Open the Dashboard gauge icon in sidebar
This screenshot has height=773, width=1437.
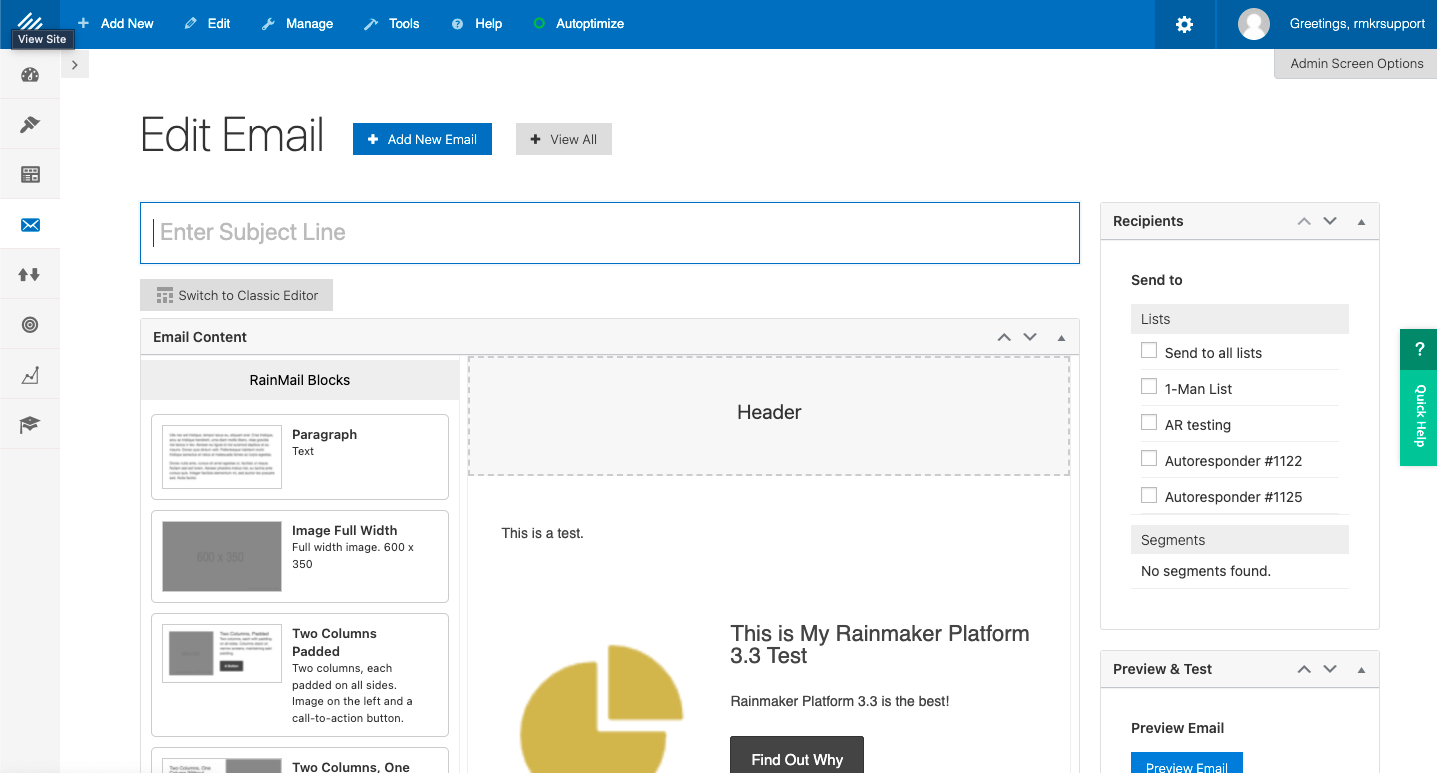pyautogui.click(x=29, y=73)
